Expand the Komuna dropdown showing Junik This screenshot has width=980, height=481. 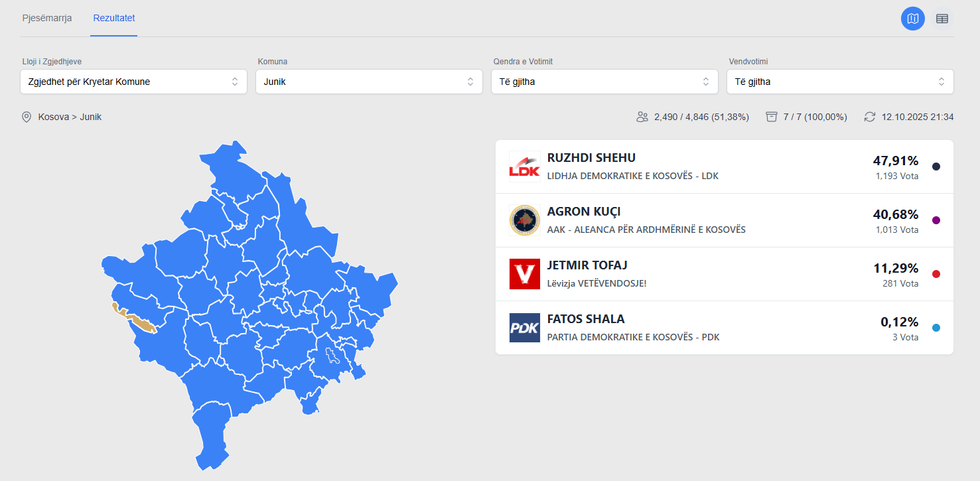[369, 82]
